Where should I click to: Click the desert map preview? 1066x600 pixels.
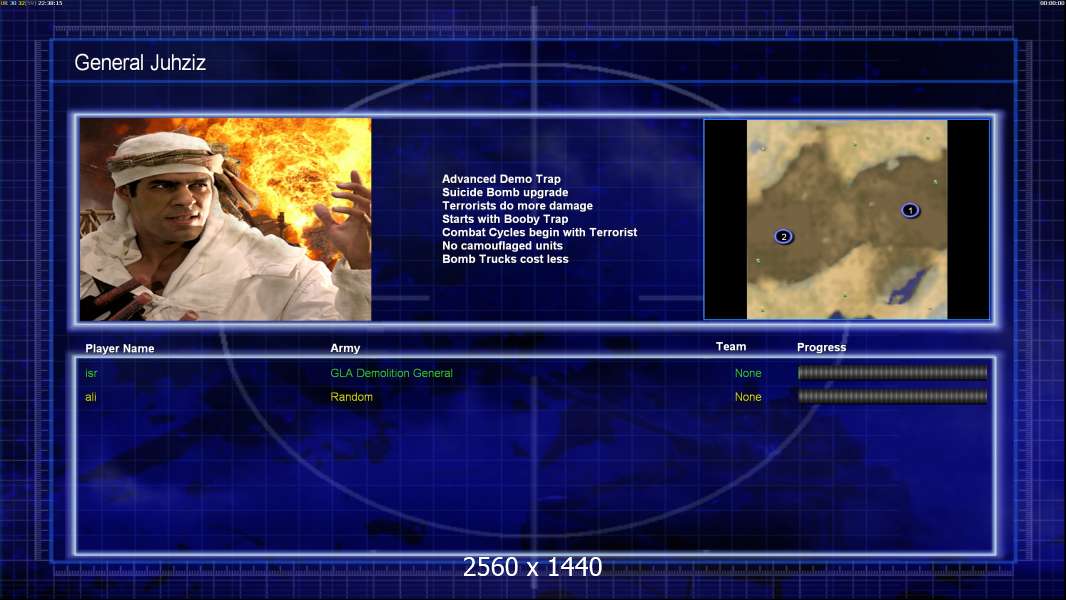846,219
